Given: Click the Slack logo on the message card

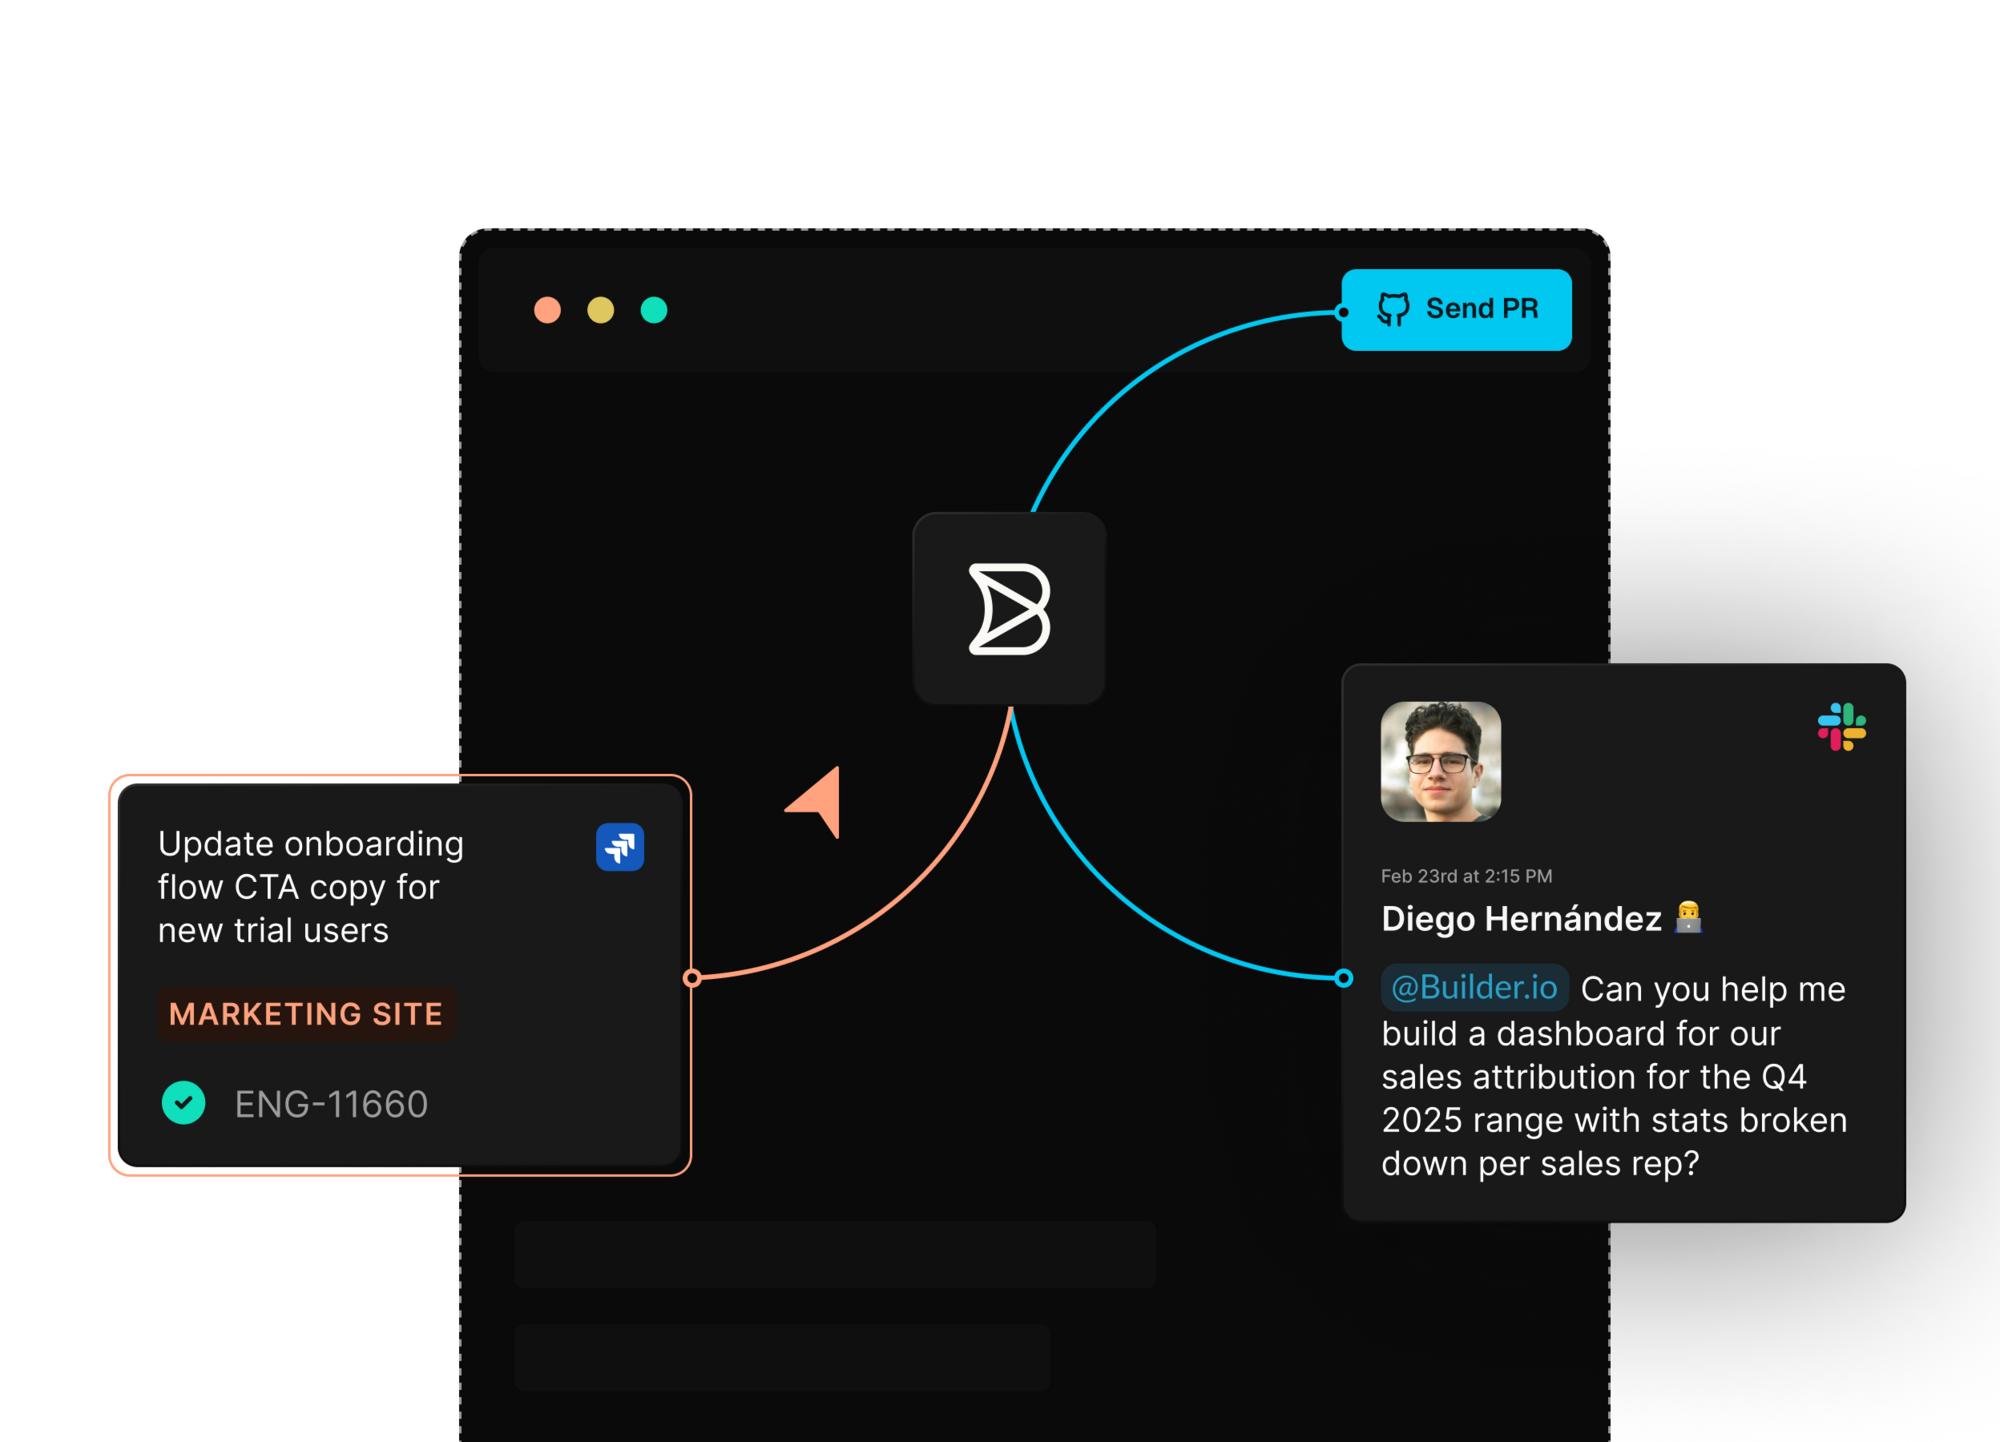Looking at the screenshot, I should pyautogui.click(x=1842, y=727).
